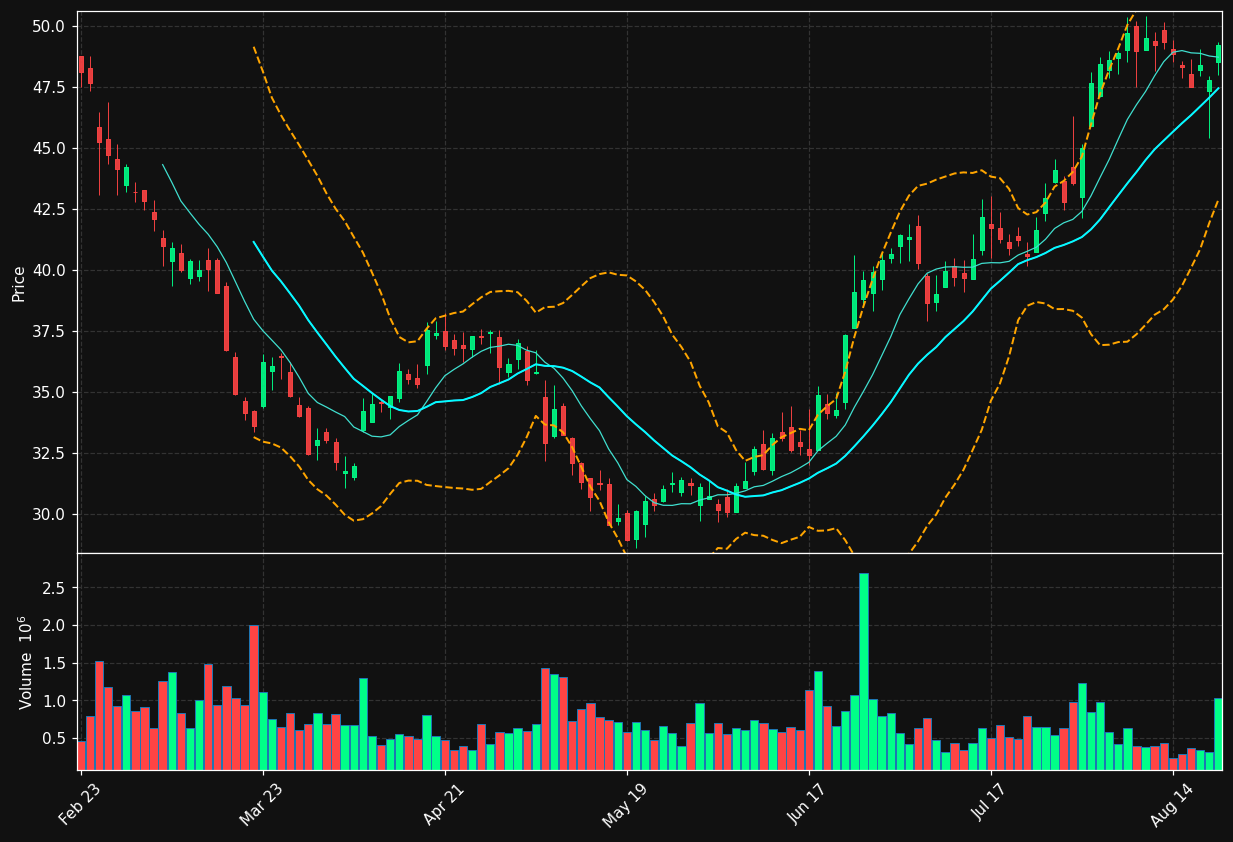The height and width of the screenshot is (842, 1233).
Task: Click the 35.0 price axis label
Action: click(x=50, y=393)
